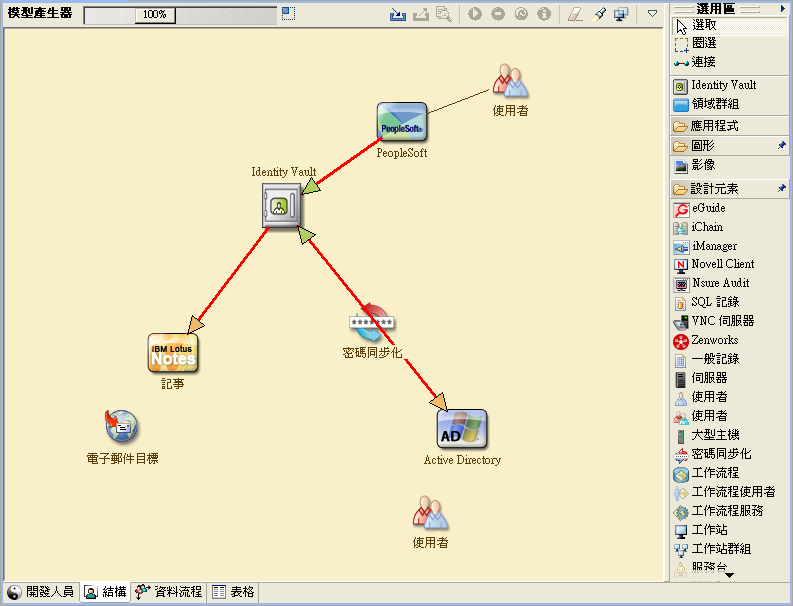
Task: Pick 工作站群組 palette item
Action: point(731,549)
